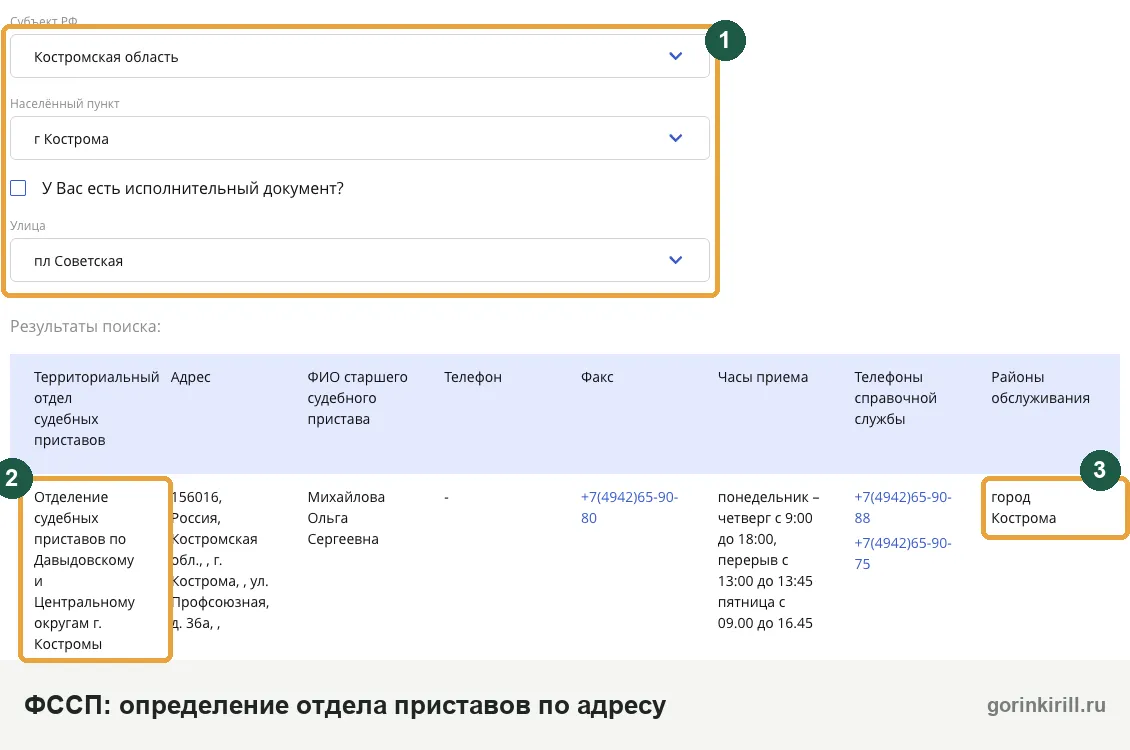Expand chevron in пл Советская field
1130x750 pixels.
coord(675,260)
